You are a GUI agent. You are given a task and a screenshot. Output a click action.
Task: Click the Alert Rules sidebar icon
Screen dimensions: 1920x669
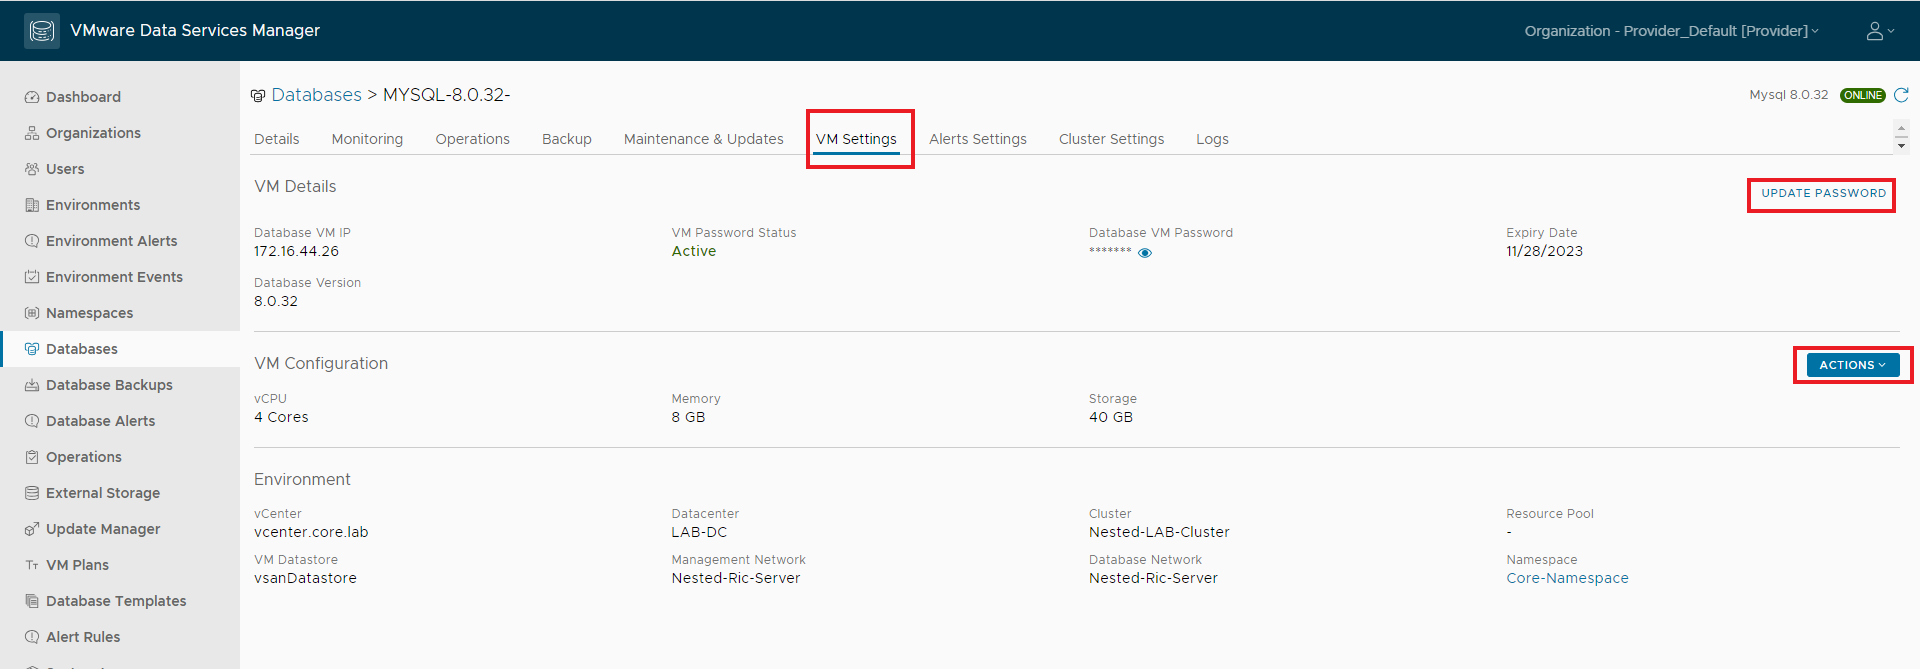[x=32, y=637]
